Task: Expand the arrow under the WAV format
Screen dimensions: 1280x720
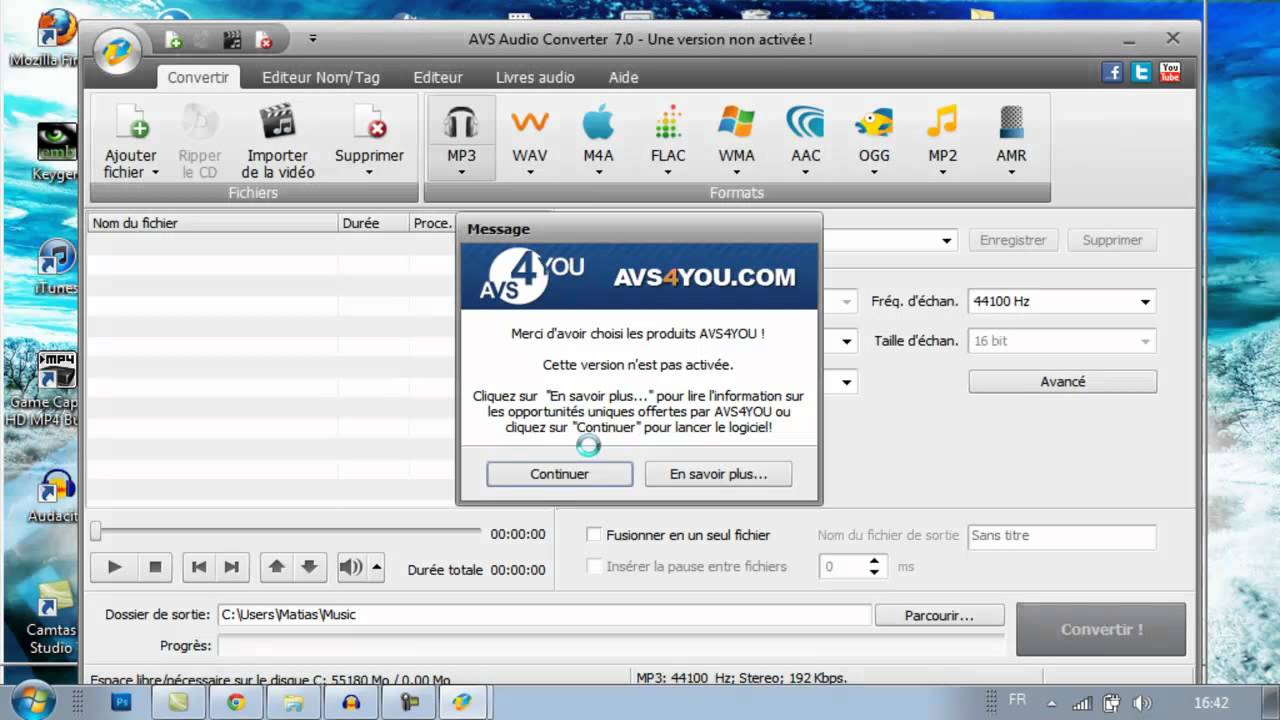Action: tap(530, 172)
